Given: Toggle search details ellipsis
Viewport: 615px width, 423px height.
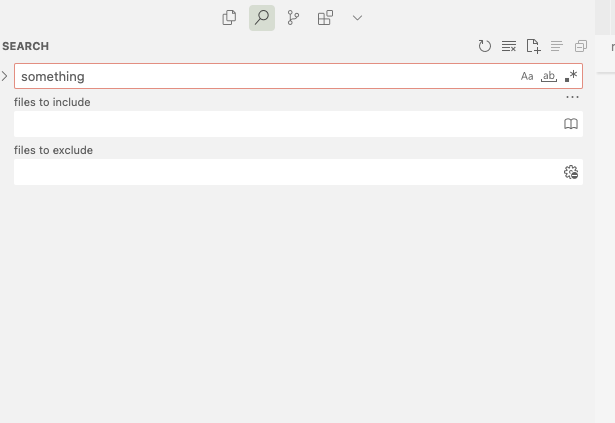Looking at the screenshot, I should click(x=572, y=97).
